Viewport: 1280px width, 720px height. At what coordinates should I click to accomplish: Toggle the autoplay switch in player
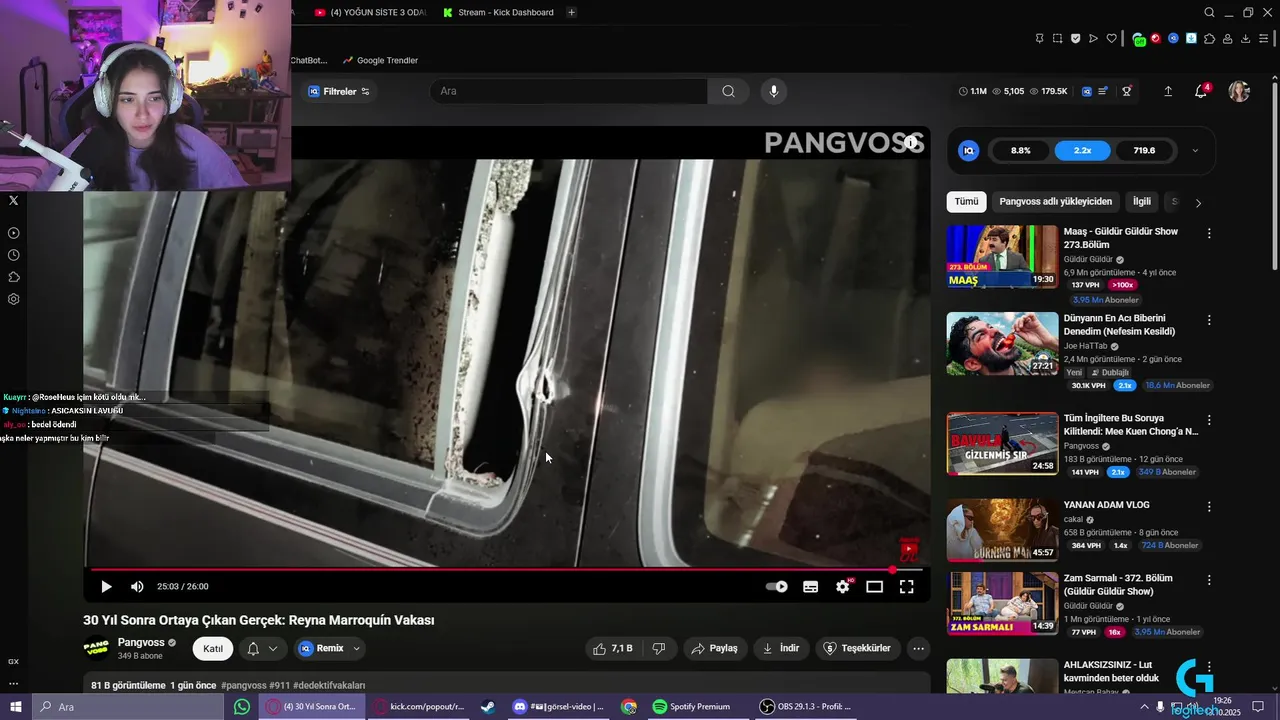tap(777, 587)
